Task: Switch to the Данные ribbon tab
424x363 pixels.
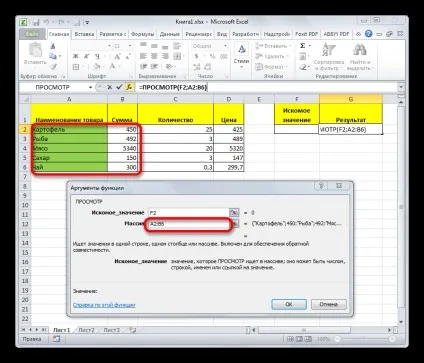Action: click(170, 34)
